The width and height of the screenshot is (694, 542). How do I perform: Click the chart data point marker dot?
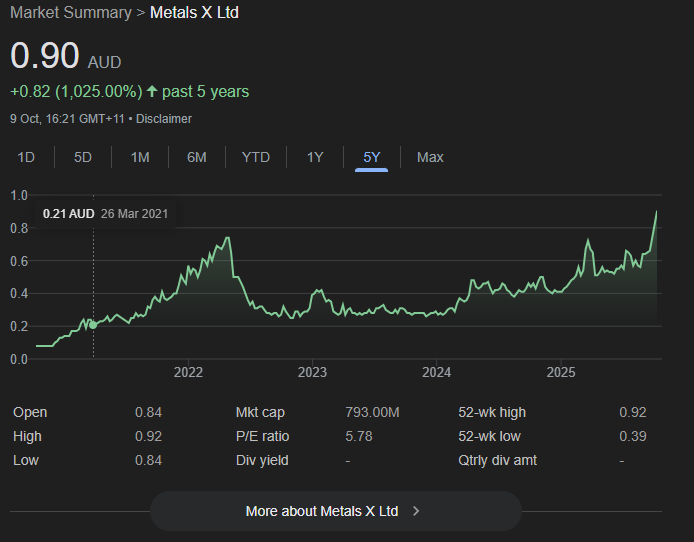point(93,325)
